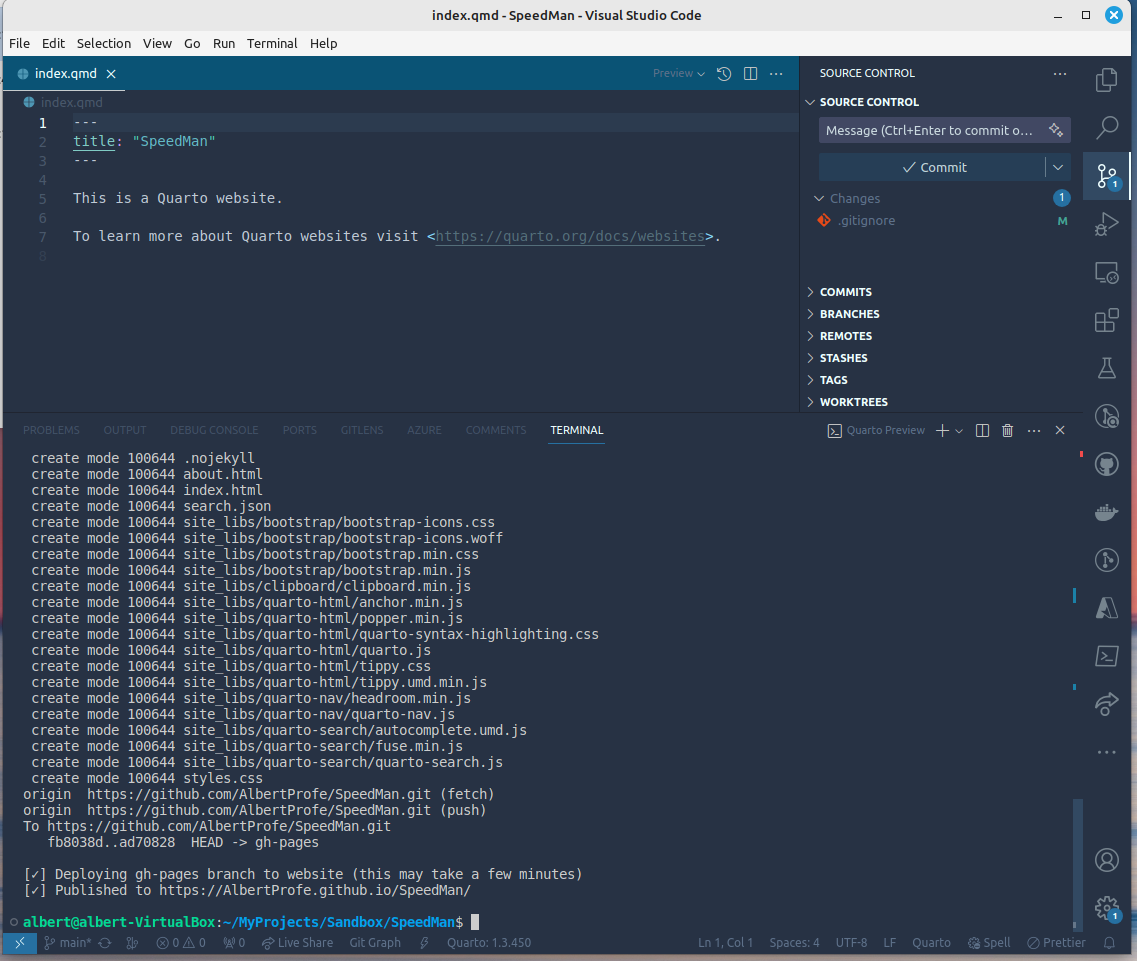Open GitLens Inspect view
Image resolution: width=1137 pixels, height=961 pixels.
pos(1107,416)
